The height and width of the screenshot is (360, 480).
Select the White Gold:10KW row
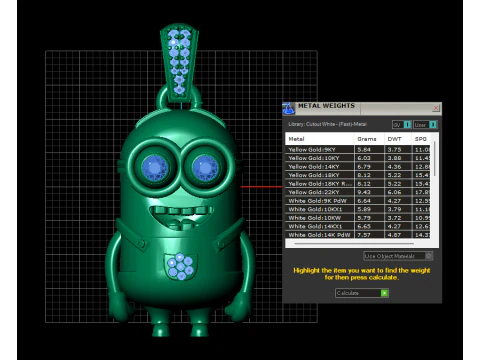(x=359, y=218)
